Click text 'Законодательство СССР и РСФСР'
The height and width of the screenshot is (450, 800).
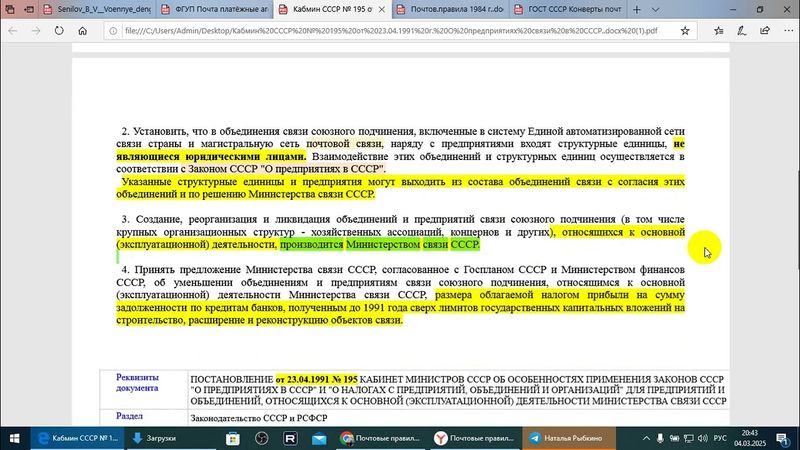(x=259, y=418)
